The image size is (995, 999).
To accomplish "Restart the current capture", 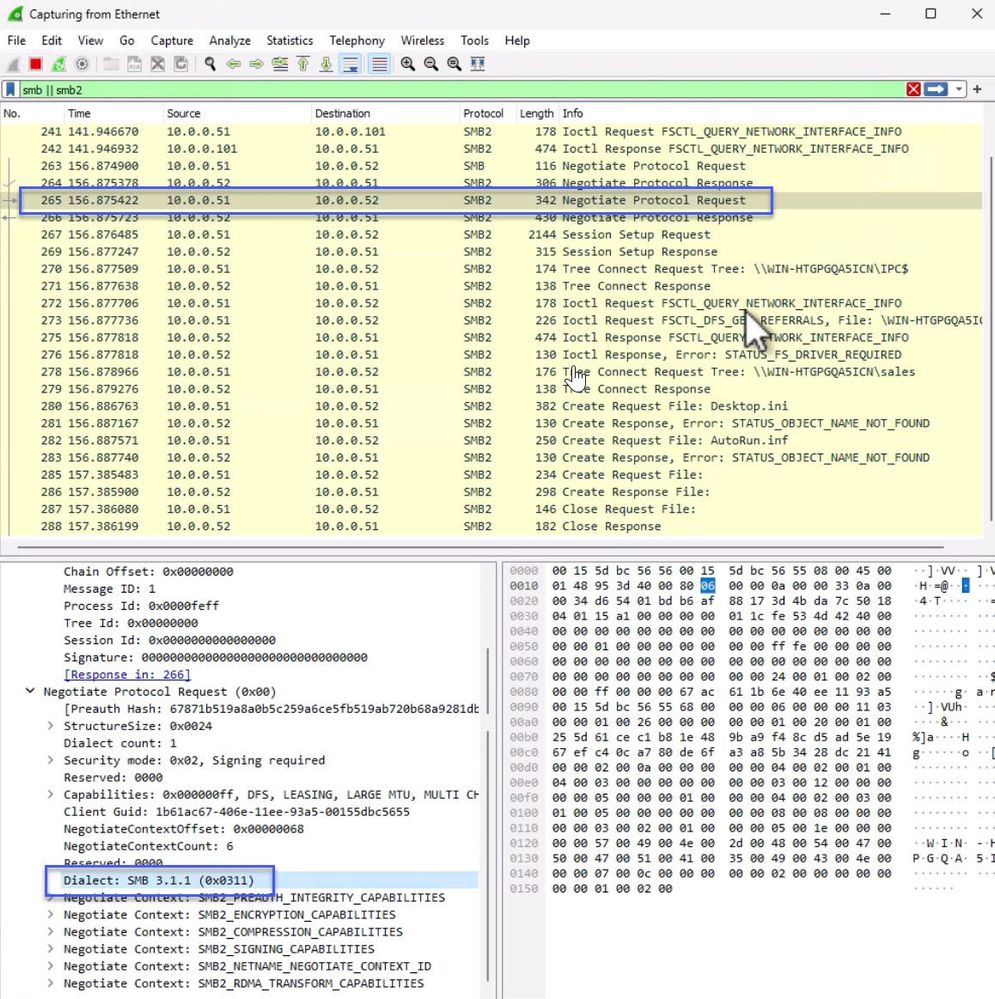I will 57,63.
